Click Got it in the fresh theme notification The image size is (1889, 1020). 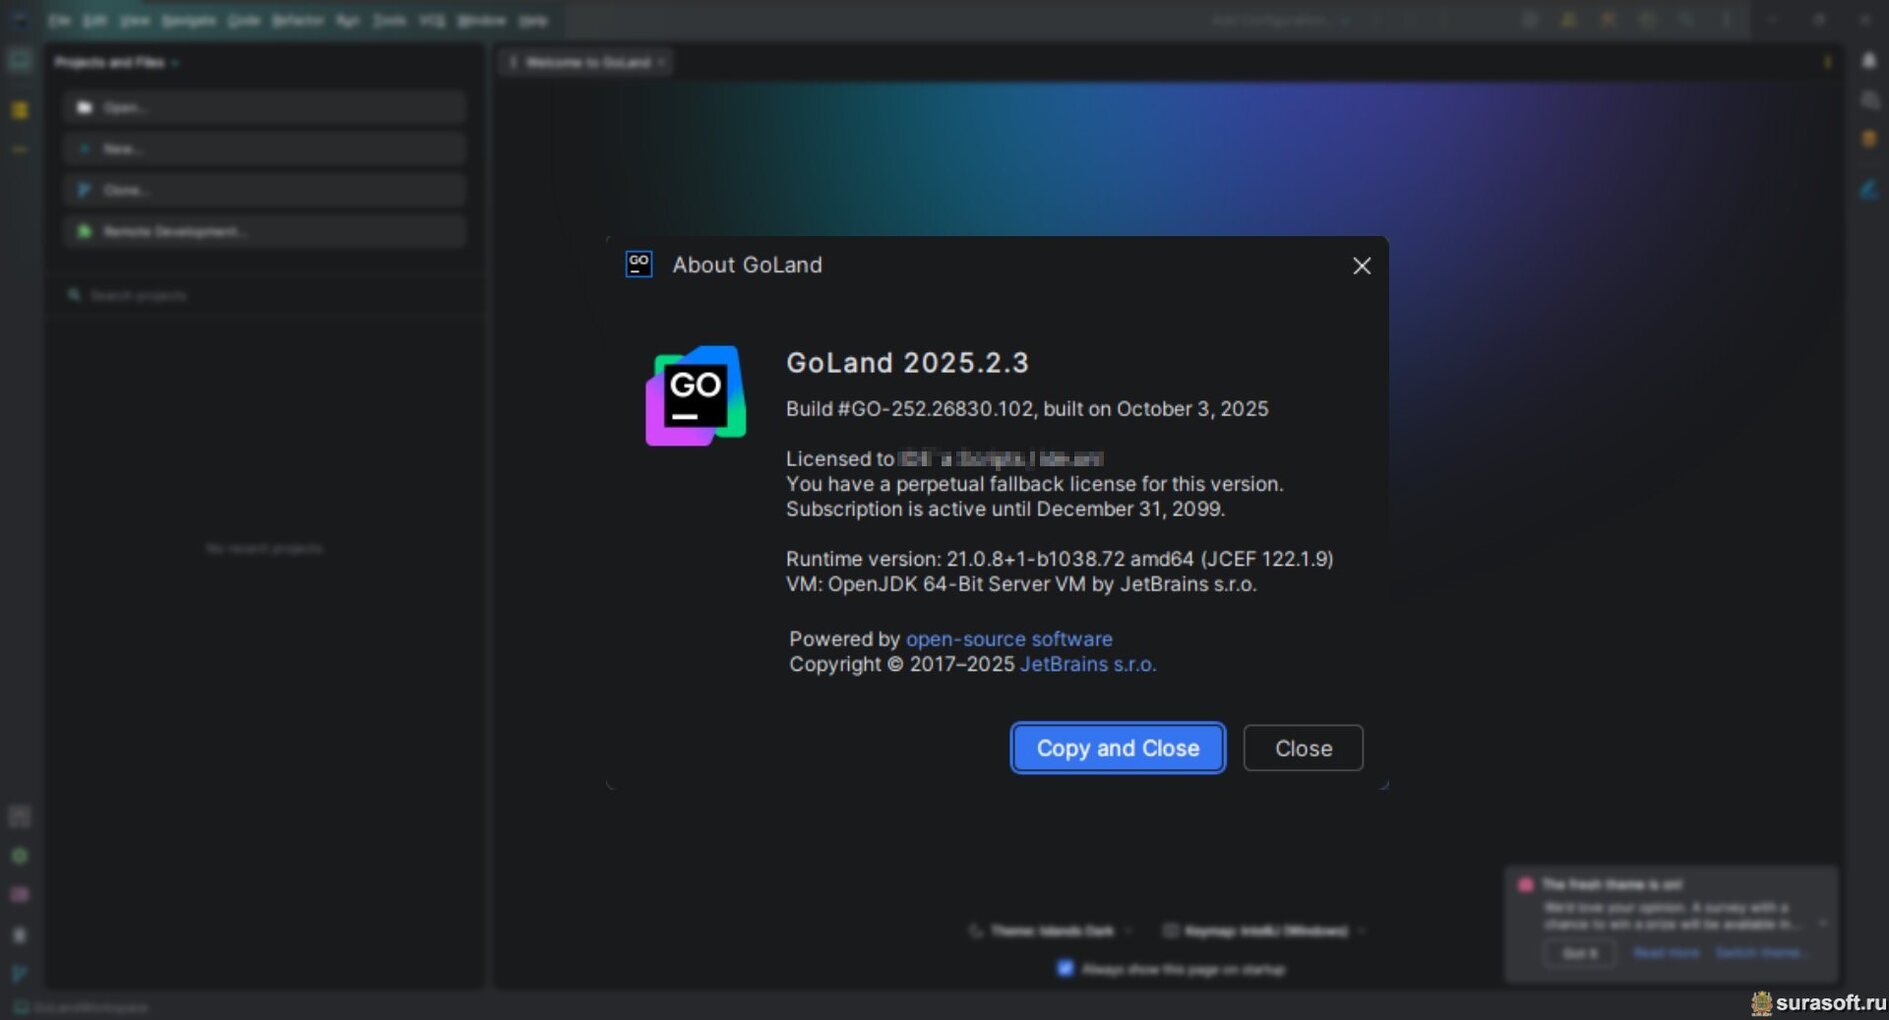point(1580,953)
